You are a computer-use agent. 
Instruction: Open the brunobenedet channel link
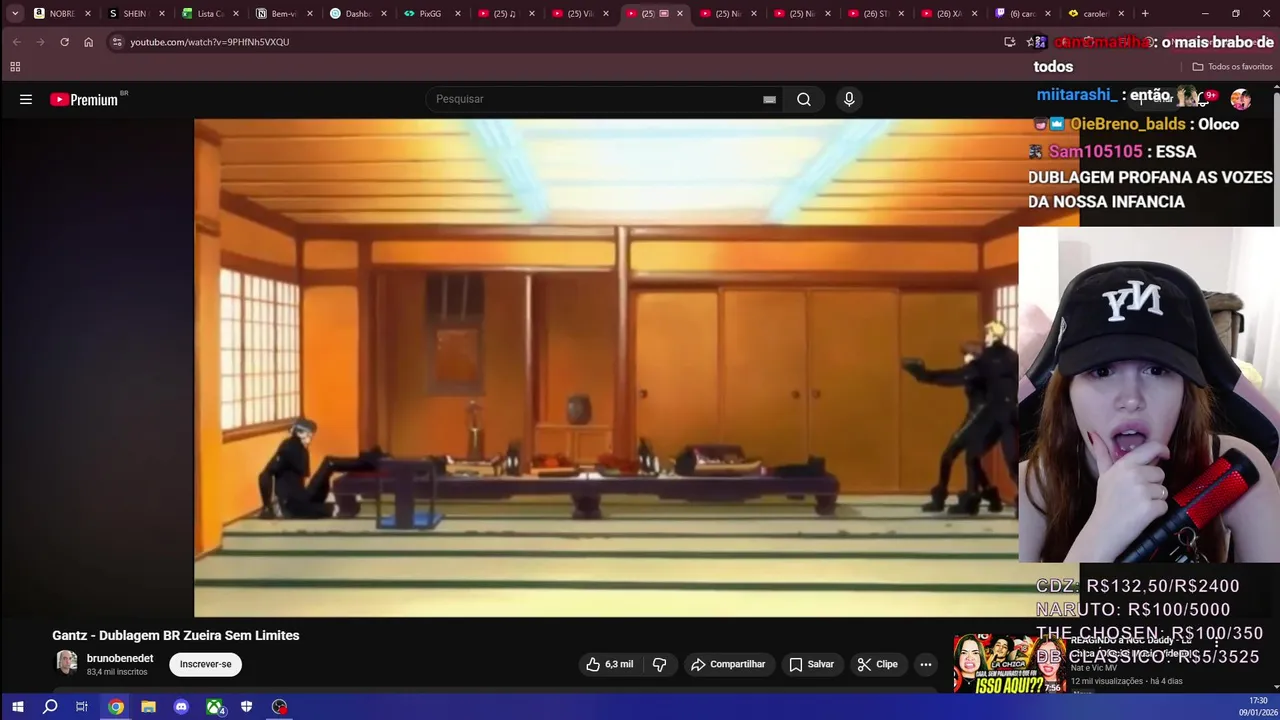pos(120,658)
